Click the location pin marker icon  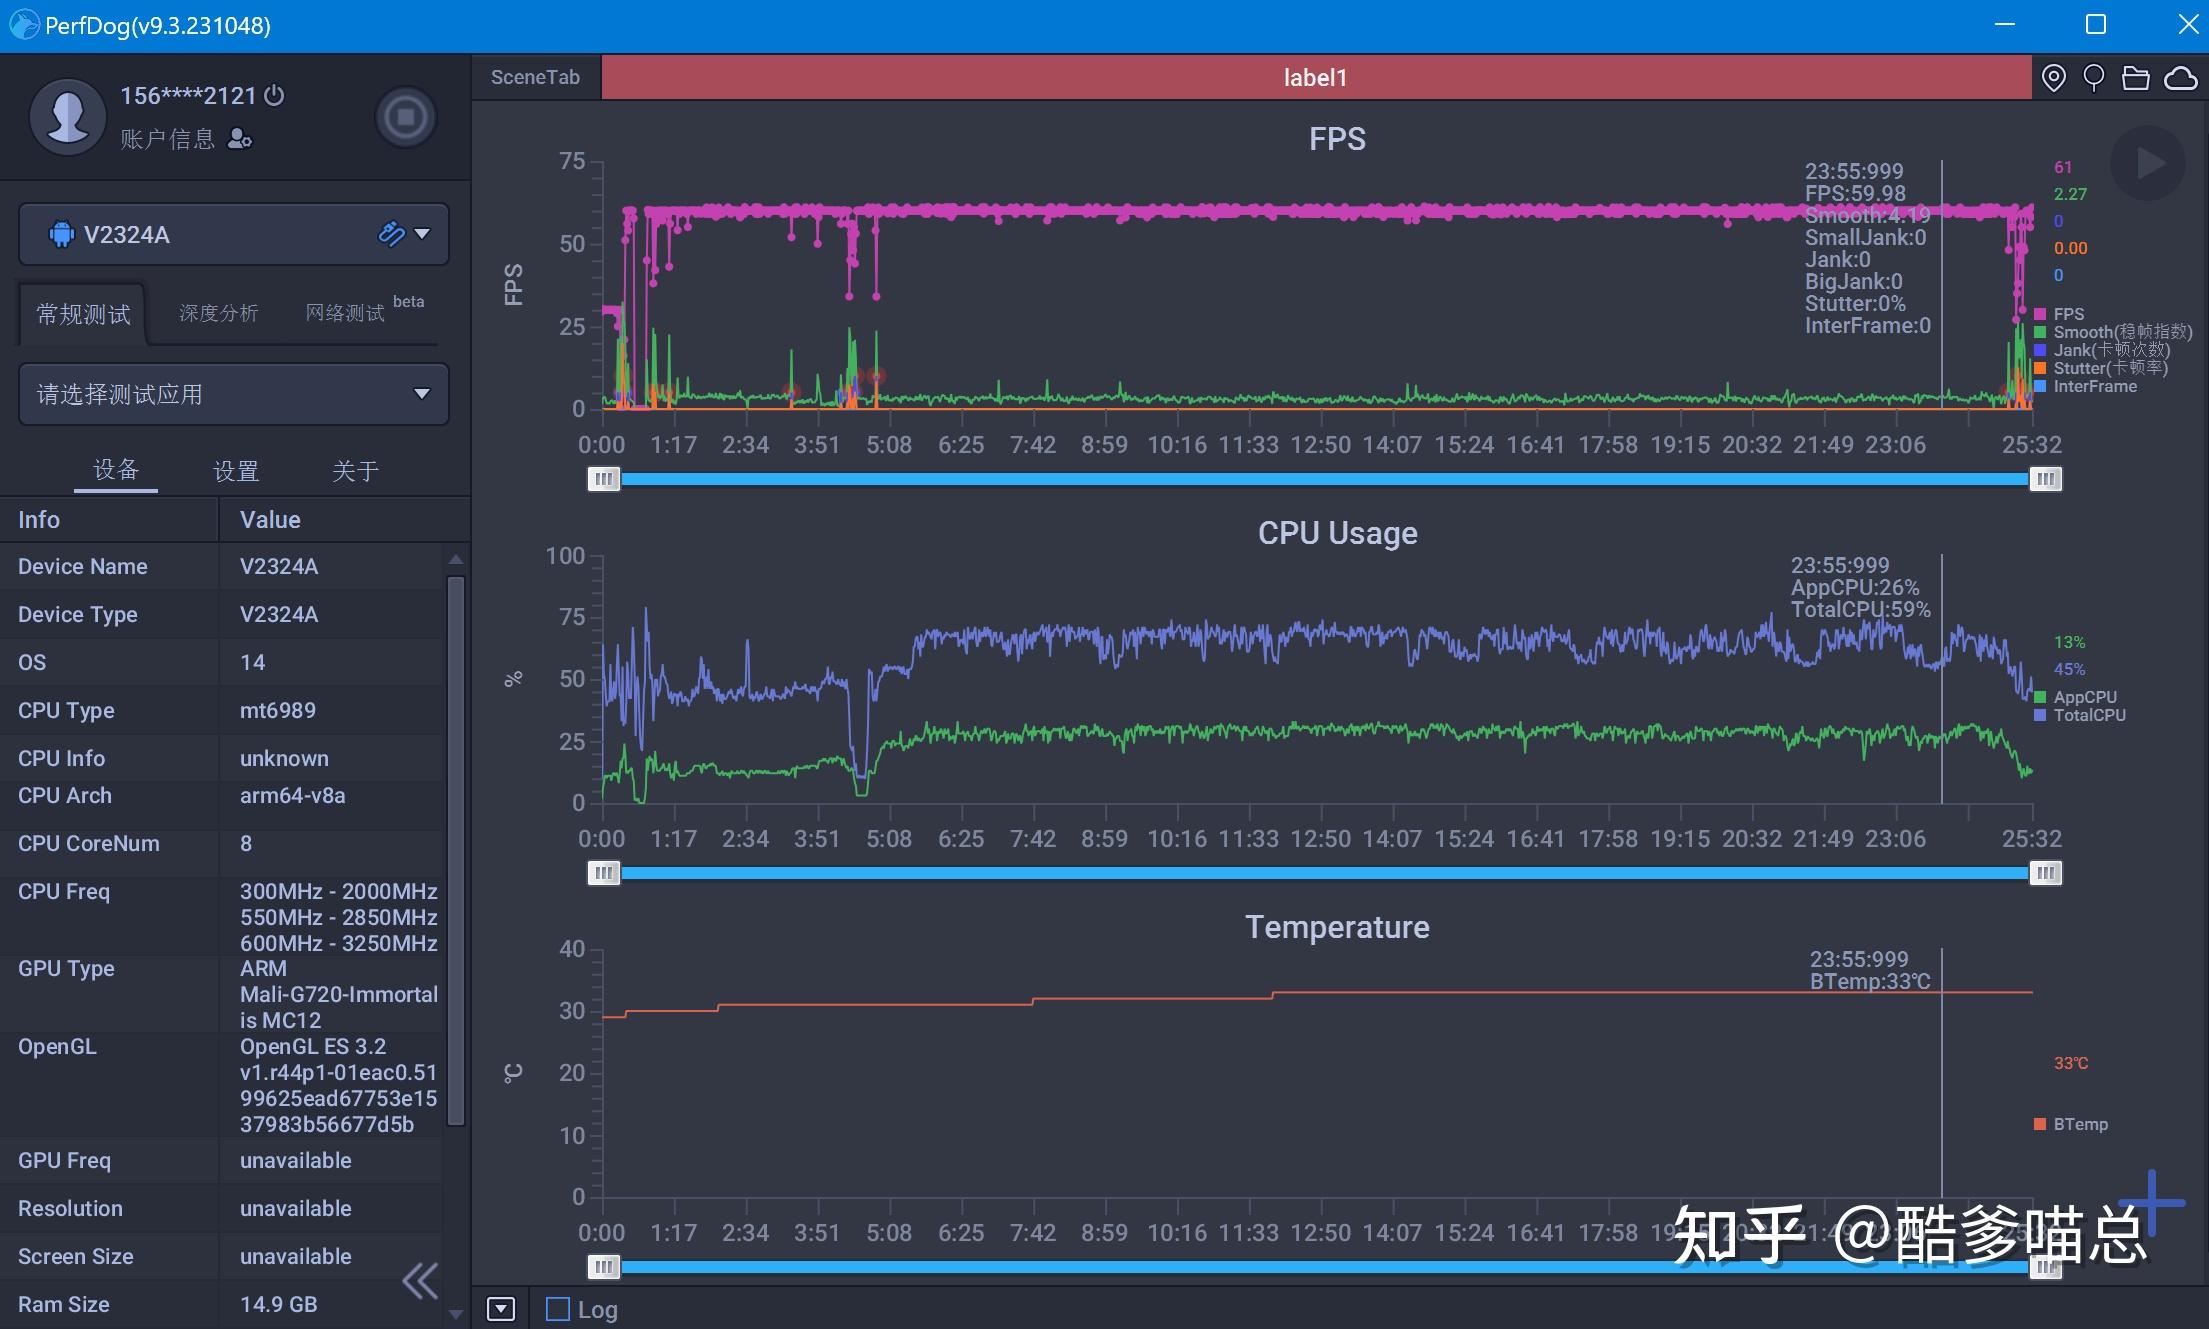(2053, 78)
